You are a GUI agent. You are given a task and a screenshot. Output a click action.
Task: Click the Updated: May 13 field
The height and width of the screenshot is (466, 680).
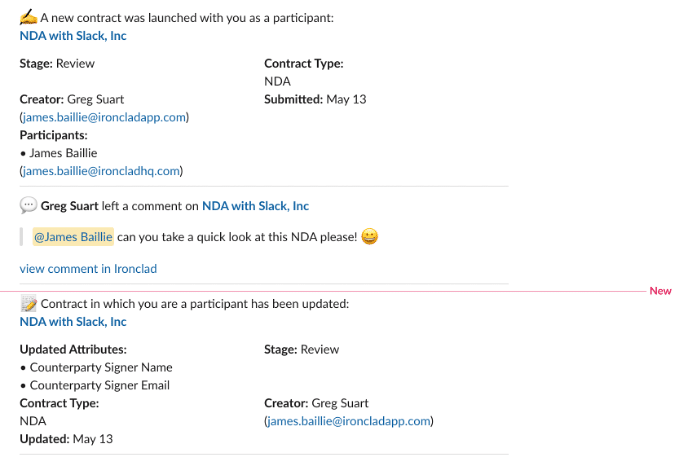66,439
